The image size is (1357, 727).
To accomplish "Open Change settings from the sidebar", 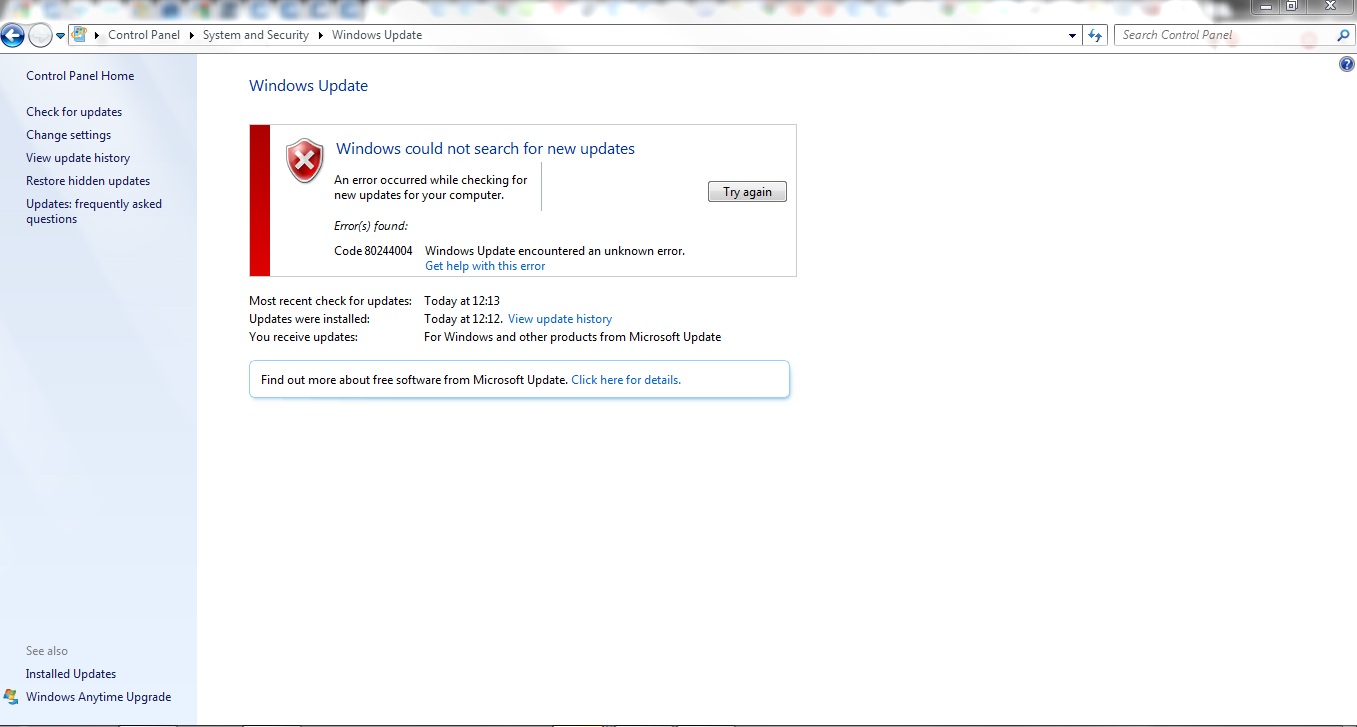I will pyautogui.click(x=69, y=135).
